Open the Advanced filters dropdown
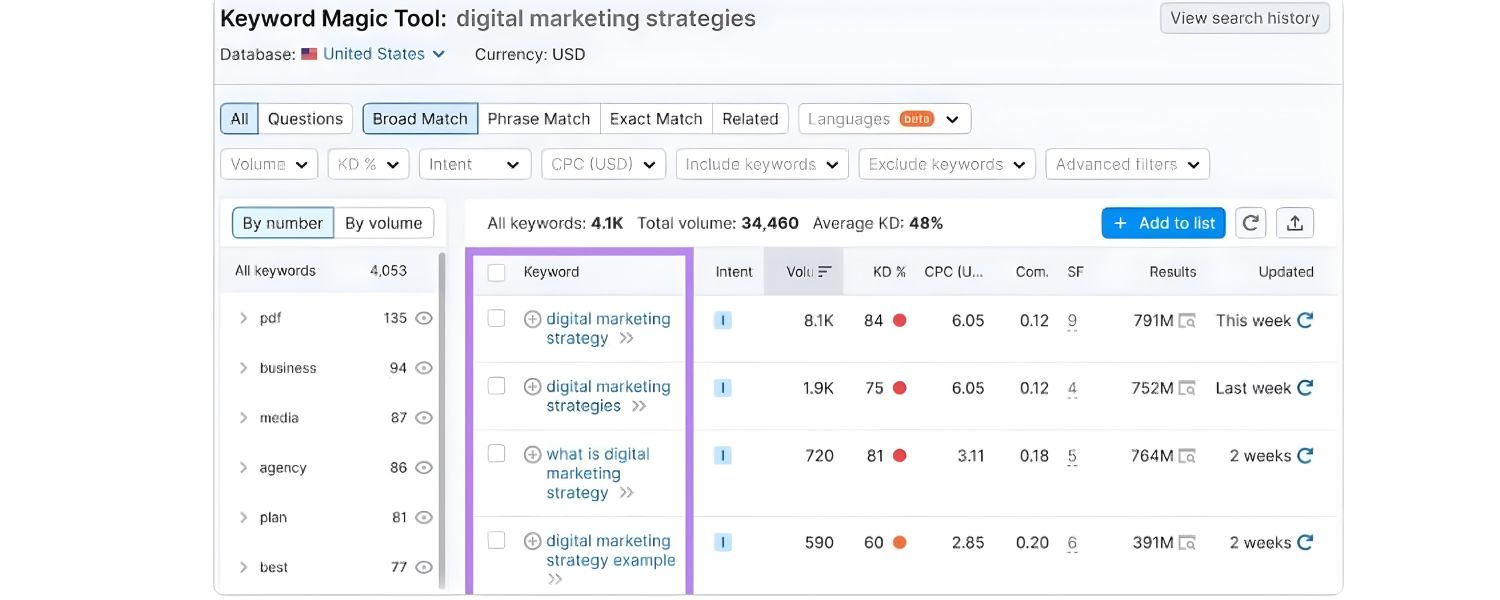Screen dimensions: 1500x600 pos(1127,163)
